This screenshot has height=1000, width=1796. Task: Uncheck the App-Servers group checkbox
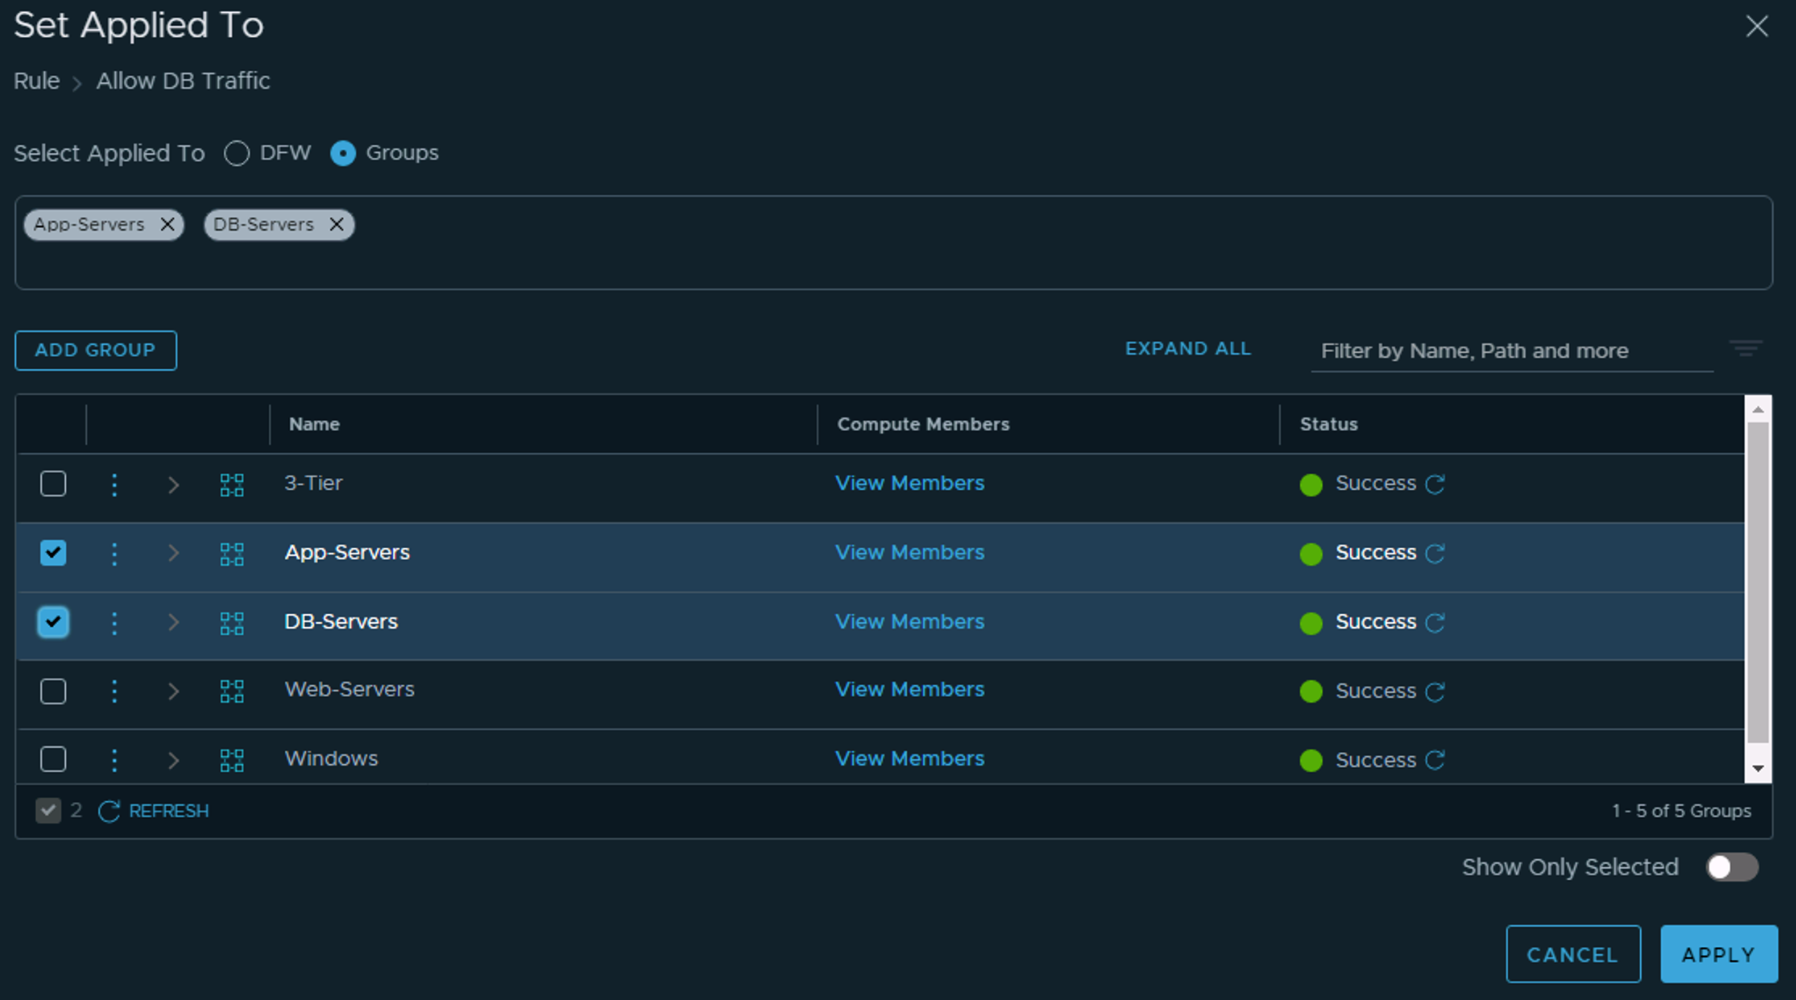point(53,553)
